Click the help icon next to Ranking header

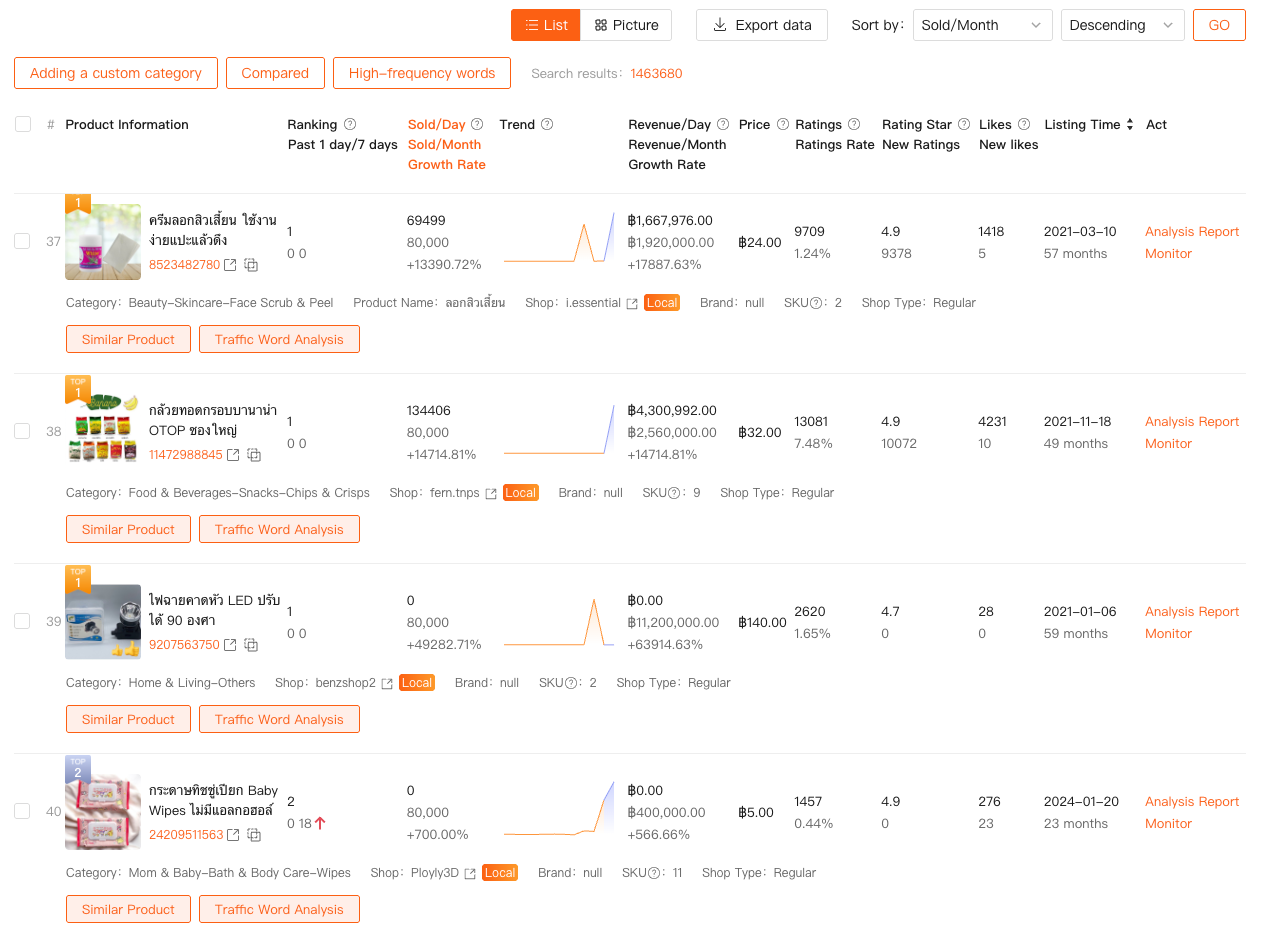pyautogui.click(x=350, y=125)
